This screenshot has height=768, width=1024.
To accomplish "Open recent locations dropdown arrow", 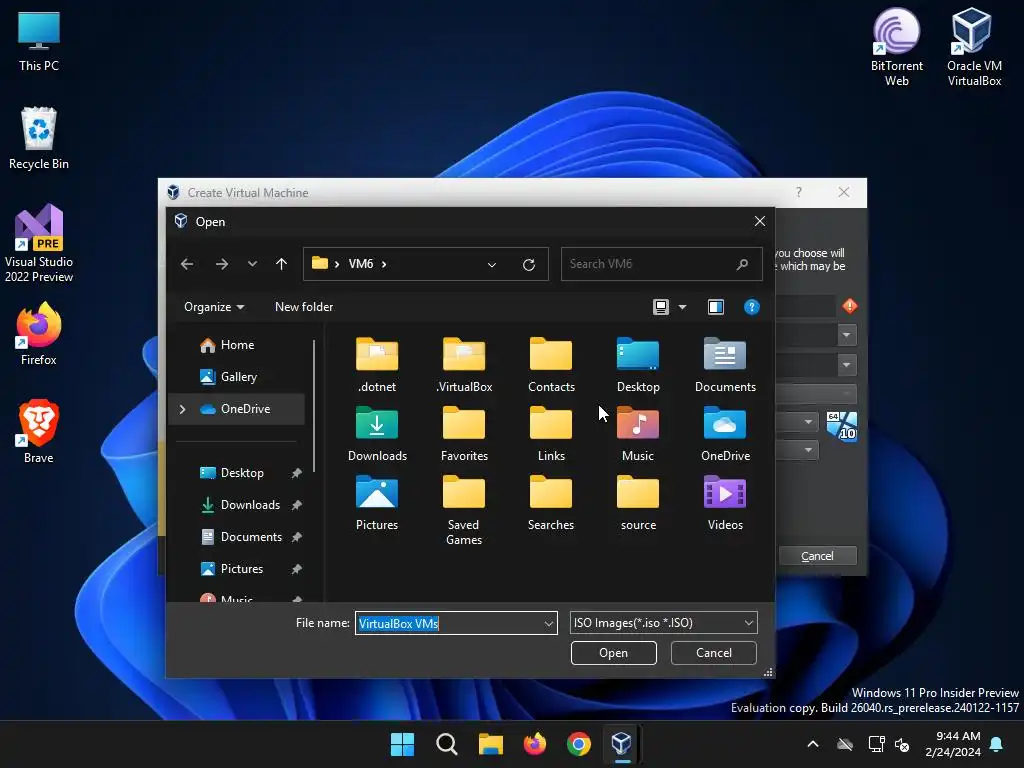I will pos(252,264).
